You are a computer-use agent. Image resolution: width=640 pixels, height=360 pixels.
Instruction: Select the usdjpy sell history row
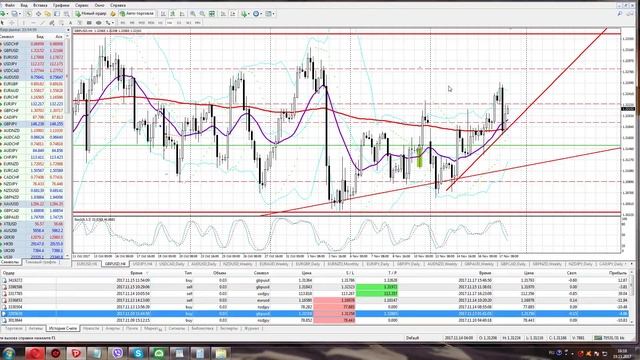315,293
